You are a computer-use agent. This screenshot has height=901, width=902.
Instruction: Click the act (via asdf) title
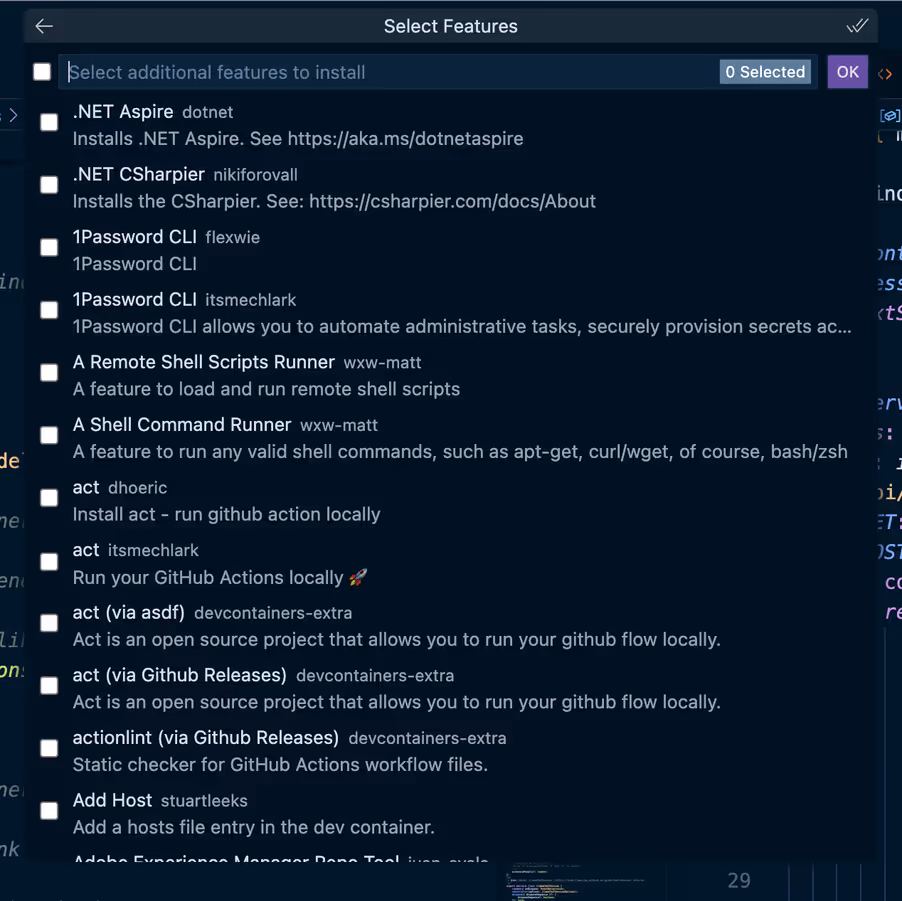click(129, 613)
